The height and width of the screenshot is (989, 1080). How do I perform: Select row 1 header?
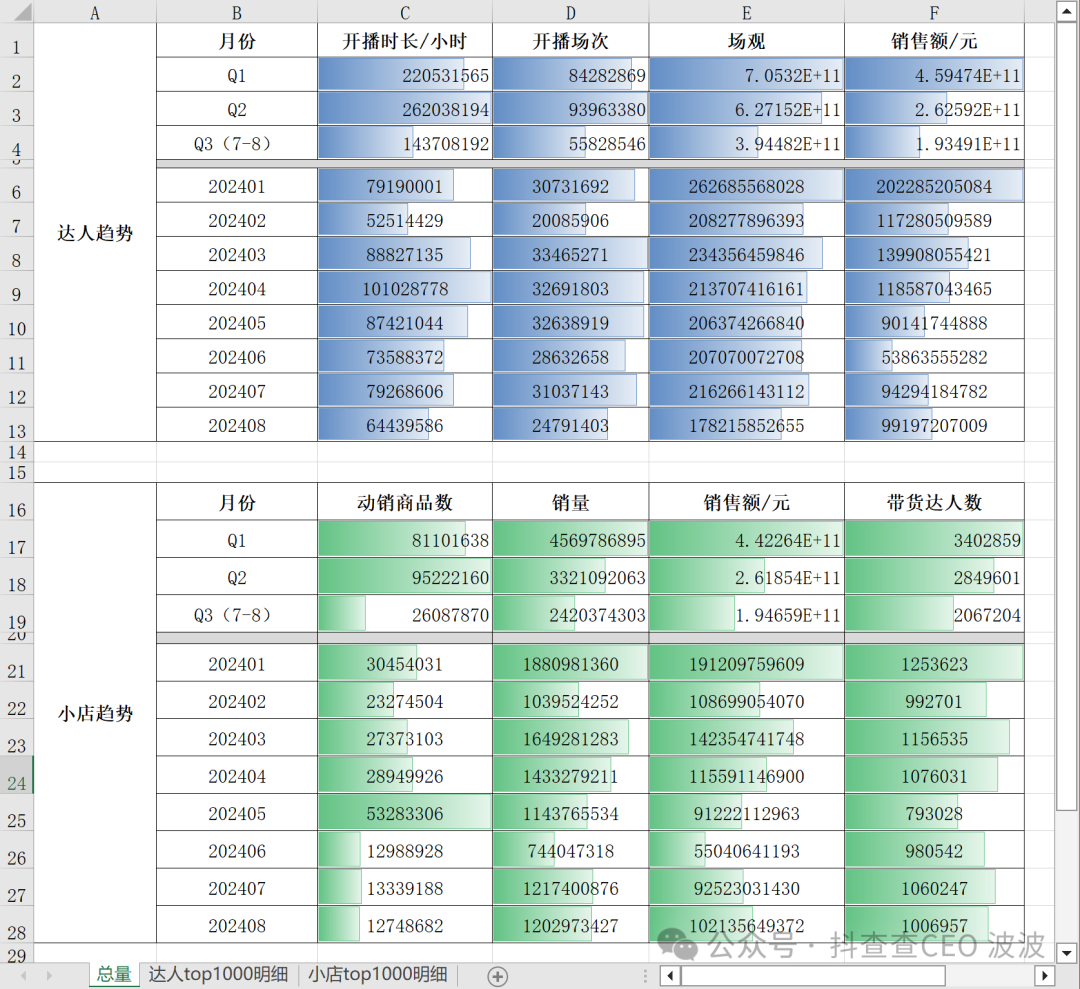(17, 41)
